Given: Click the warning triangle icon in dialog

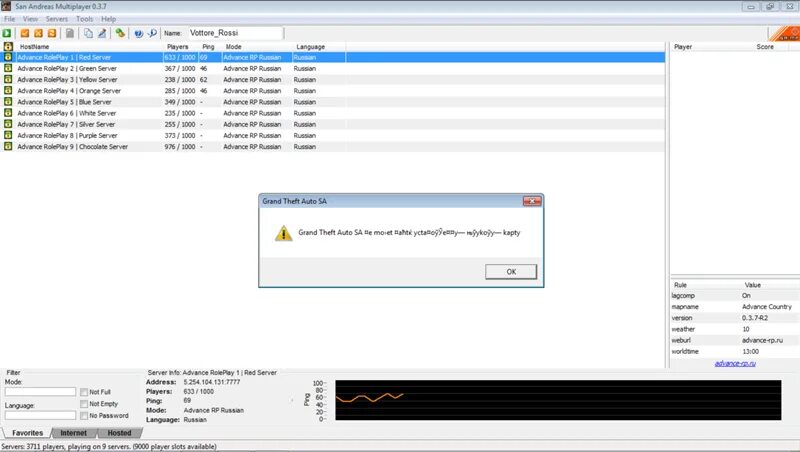Looking at the screenshot, I should tap(284, 233).
